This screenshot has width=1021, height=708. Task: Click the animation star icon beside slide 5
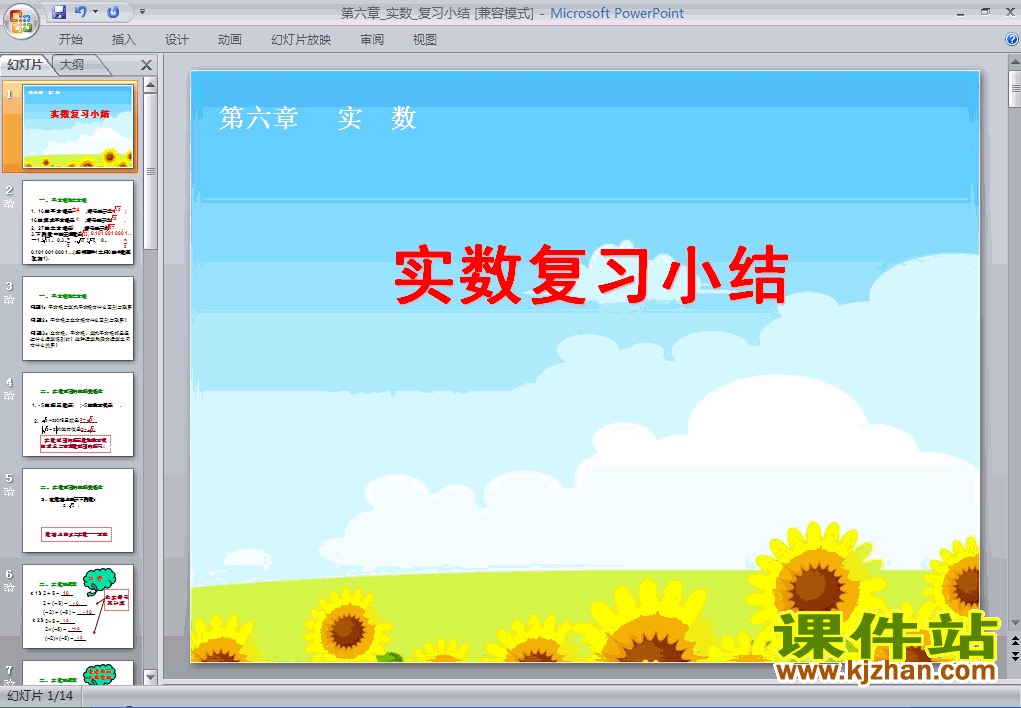[9, 492]
